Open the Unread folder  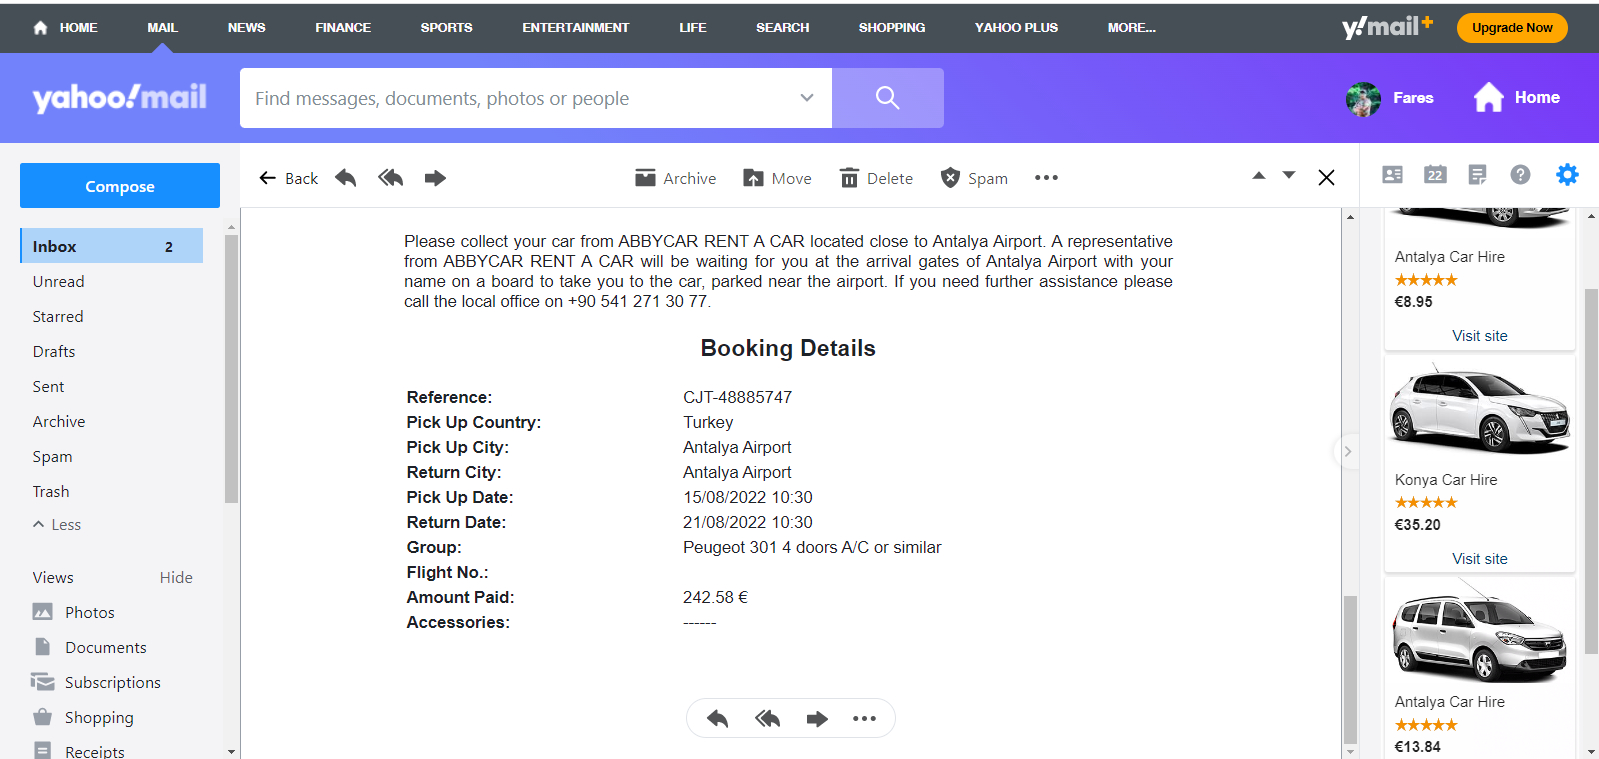click(x=58, y=282)
